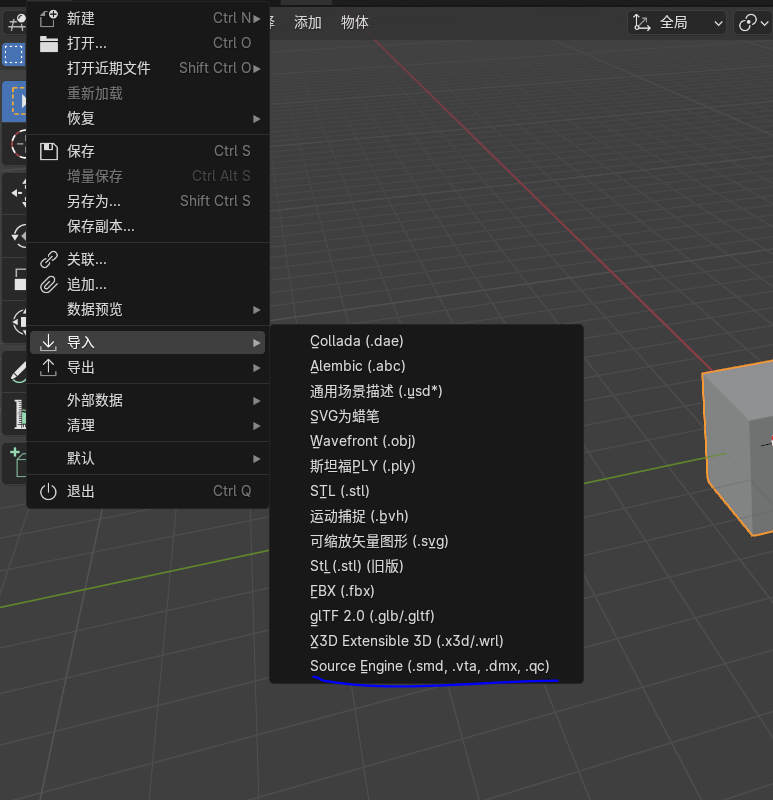Click the Quit power icon
The image size is (773, 800).
[x=48, y=491]
